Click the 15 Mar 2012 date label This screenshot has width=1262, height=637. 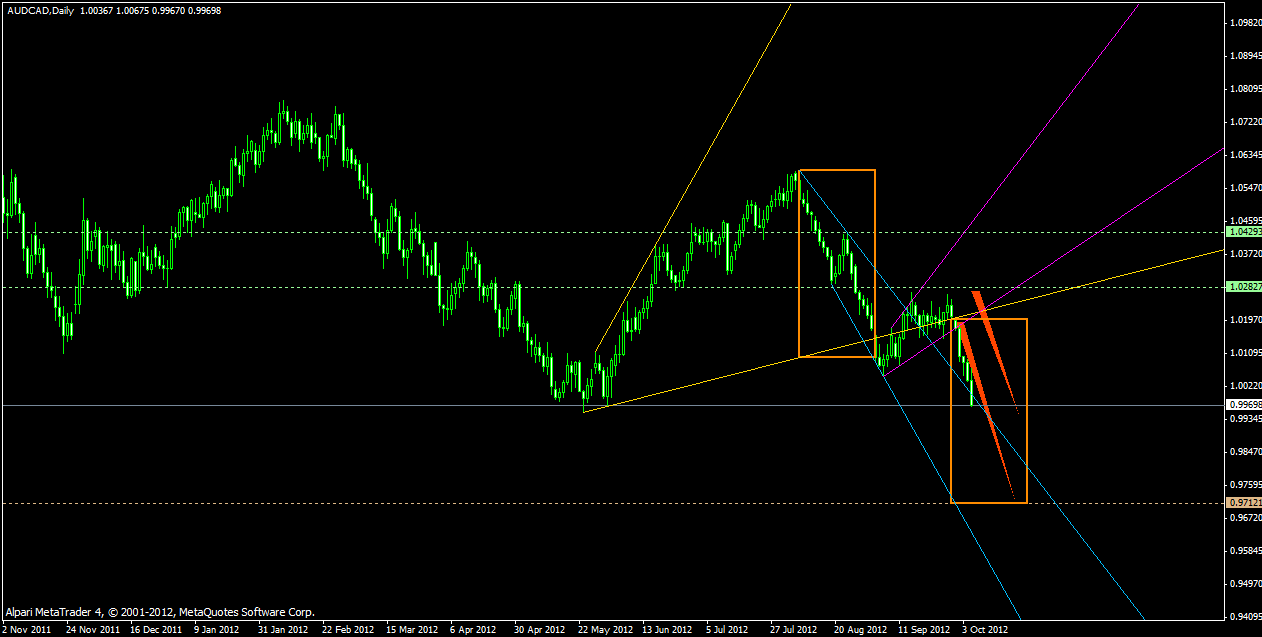point(412,630)
